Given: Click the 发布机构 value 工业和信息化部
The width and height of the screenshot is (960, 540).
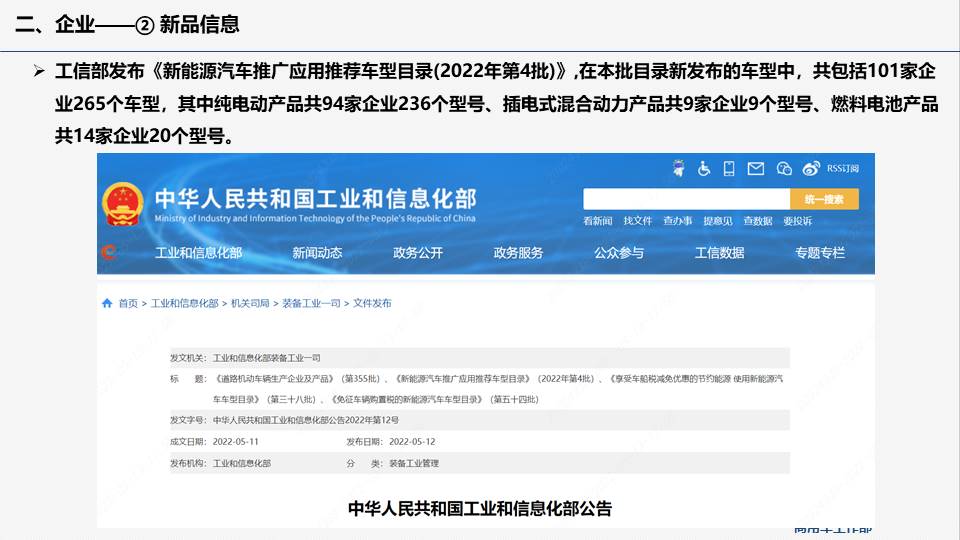Looking at the screenshot, I should [x=242, y=463].
